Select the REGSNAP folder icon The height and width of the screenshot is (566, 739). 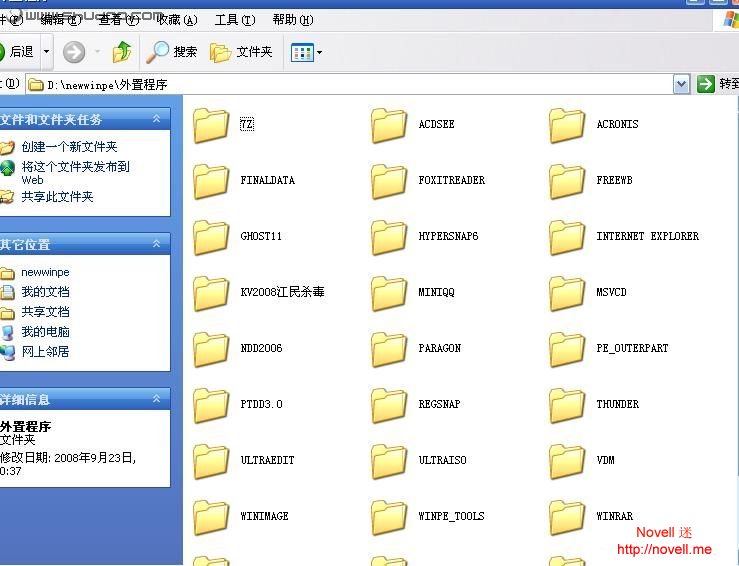(x=389, y=405)
